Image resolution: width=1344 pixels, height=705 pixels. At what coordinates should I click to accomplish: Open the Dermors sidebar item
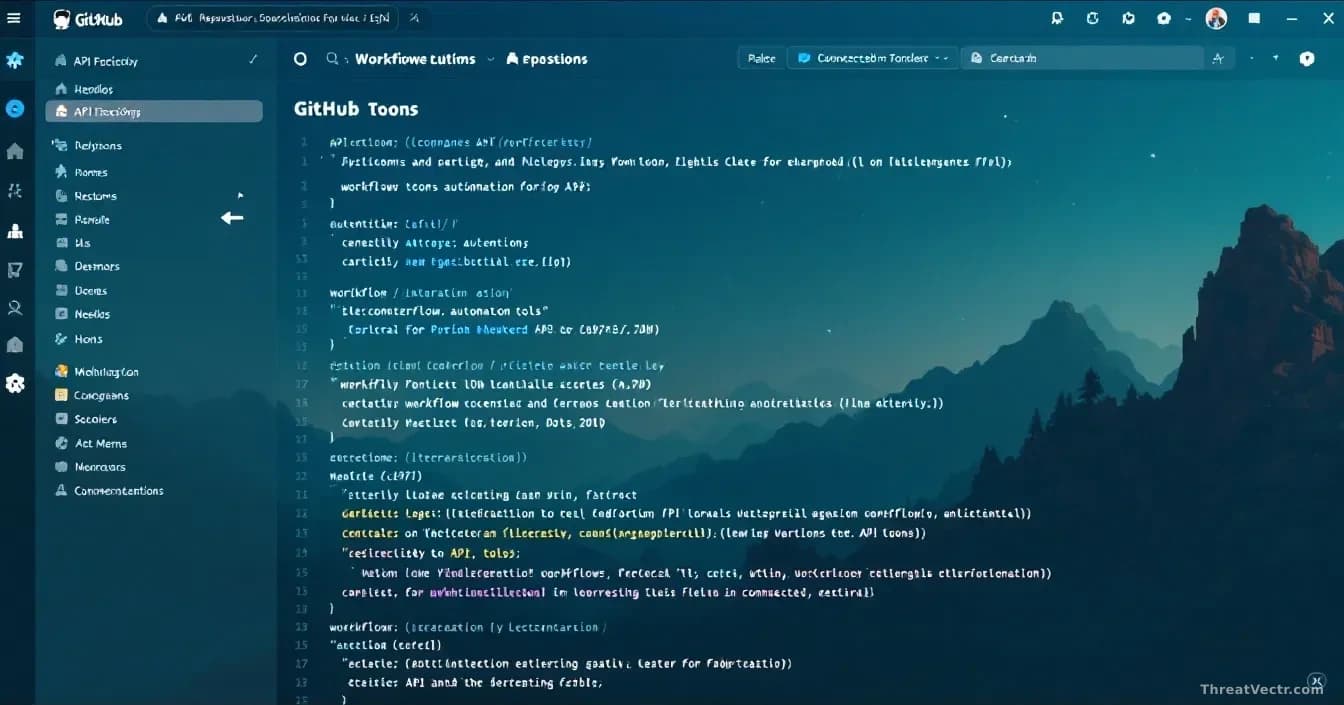[x=97, y=266]
